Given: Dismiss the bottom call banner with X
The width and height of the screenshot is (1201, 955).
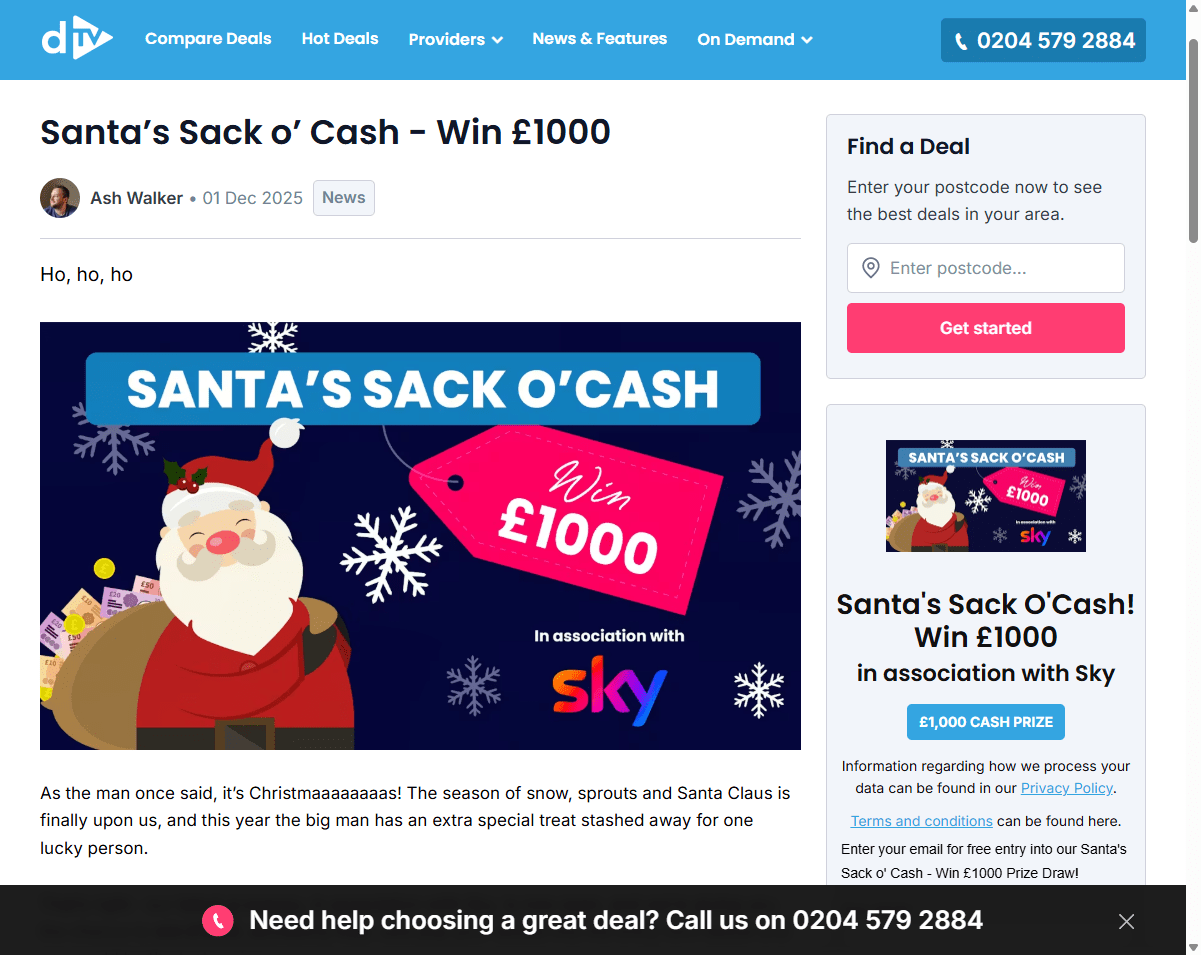Looking at the screenshot, I should (1127, 921).
